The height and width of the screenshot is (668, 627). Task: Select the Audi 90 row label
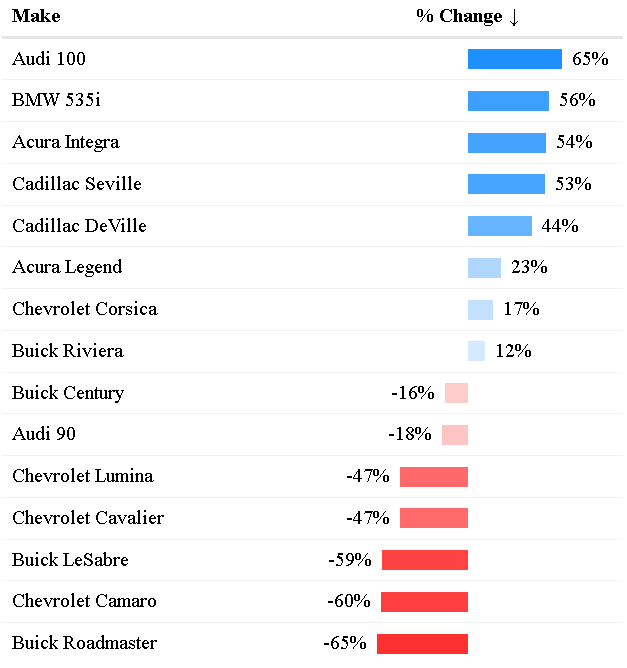(44, 434)
